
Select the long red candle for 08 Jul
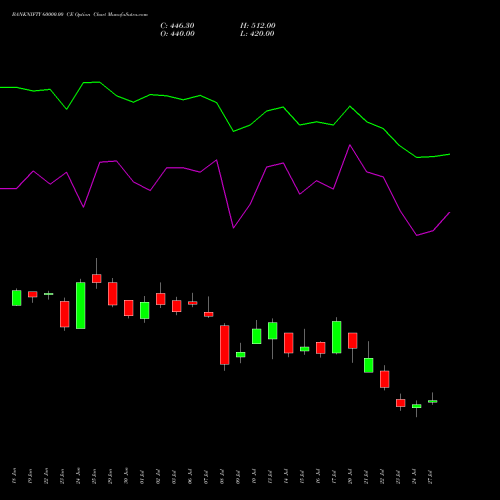[x=225, y=345]
